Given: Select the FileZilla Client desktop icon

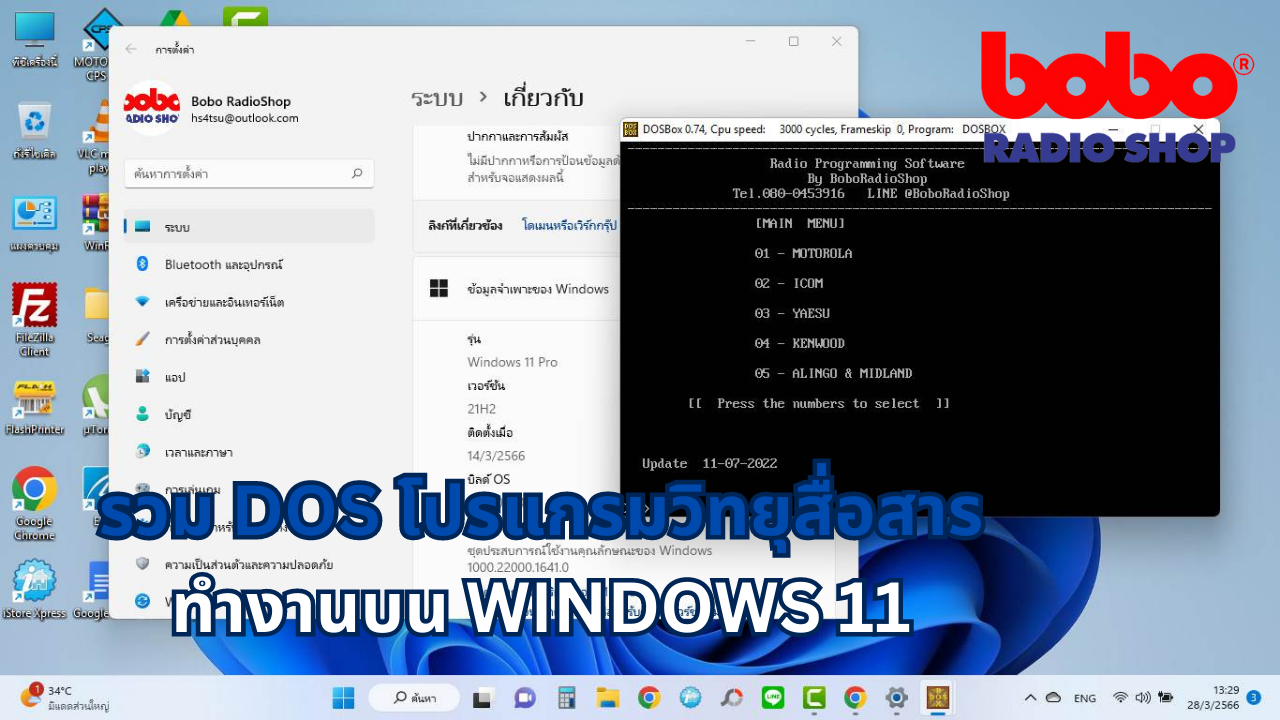Looking at the screenshot, I should 34,319.
